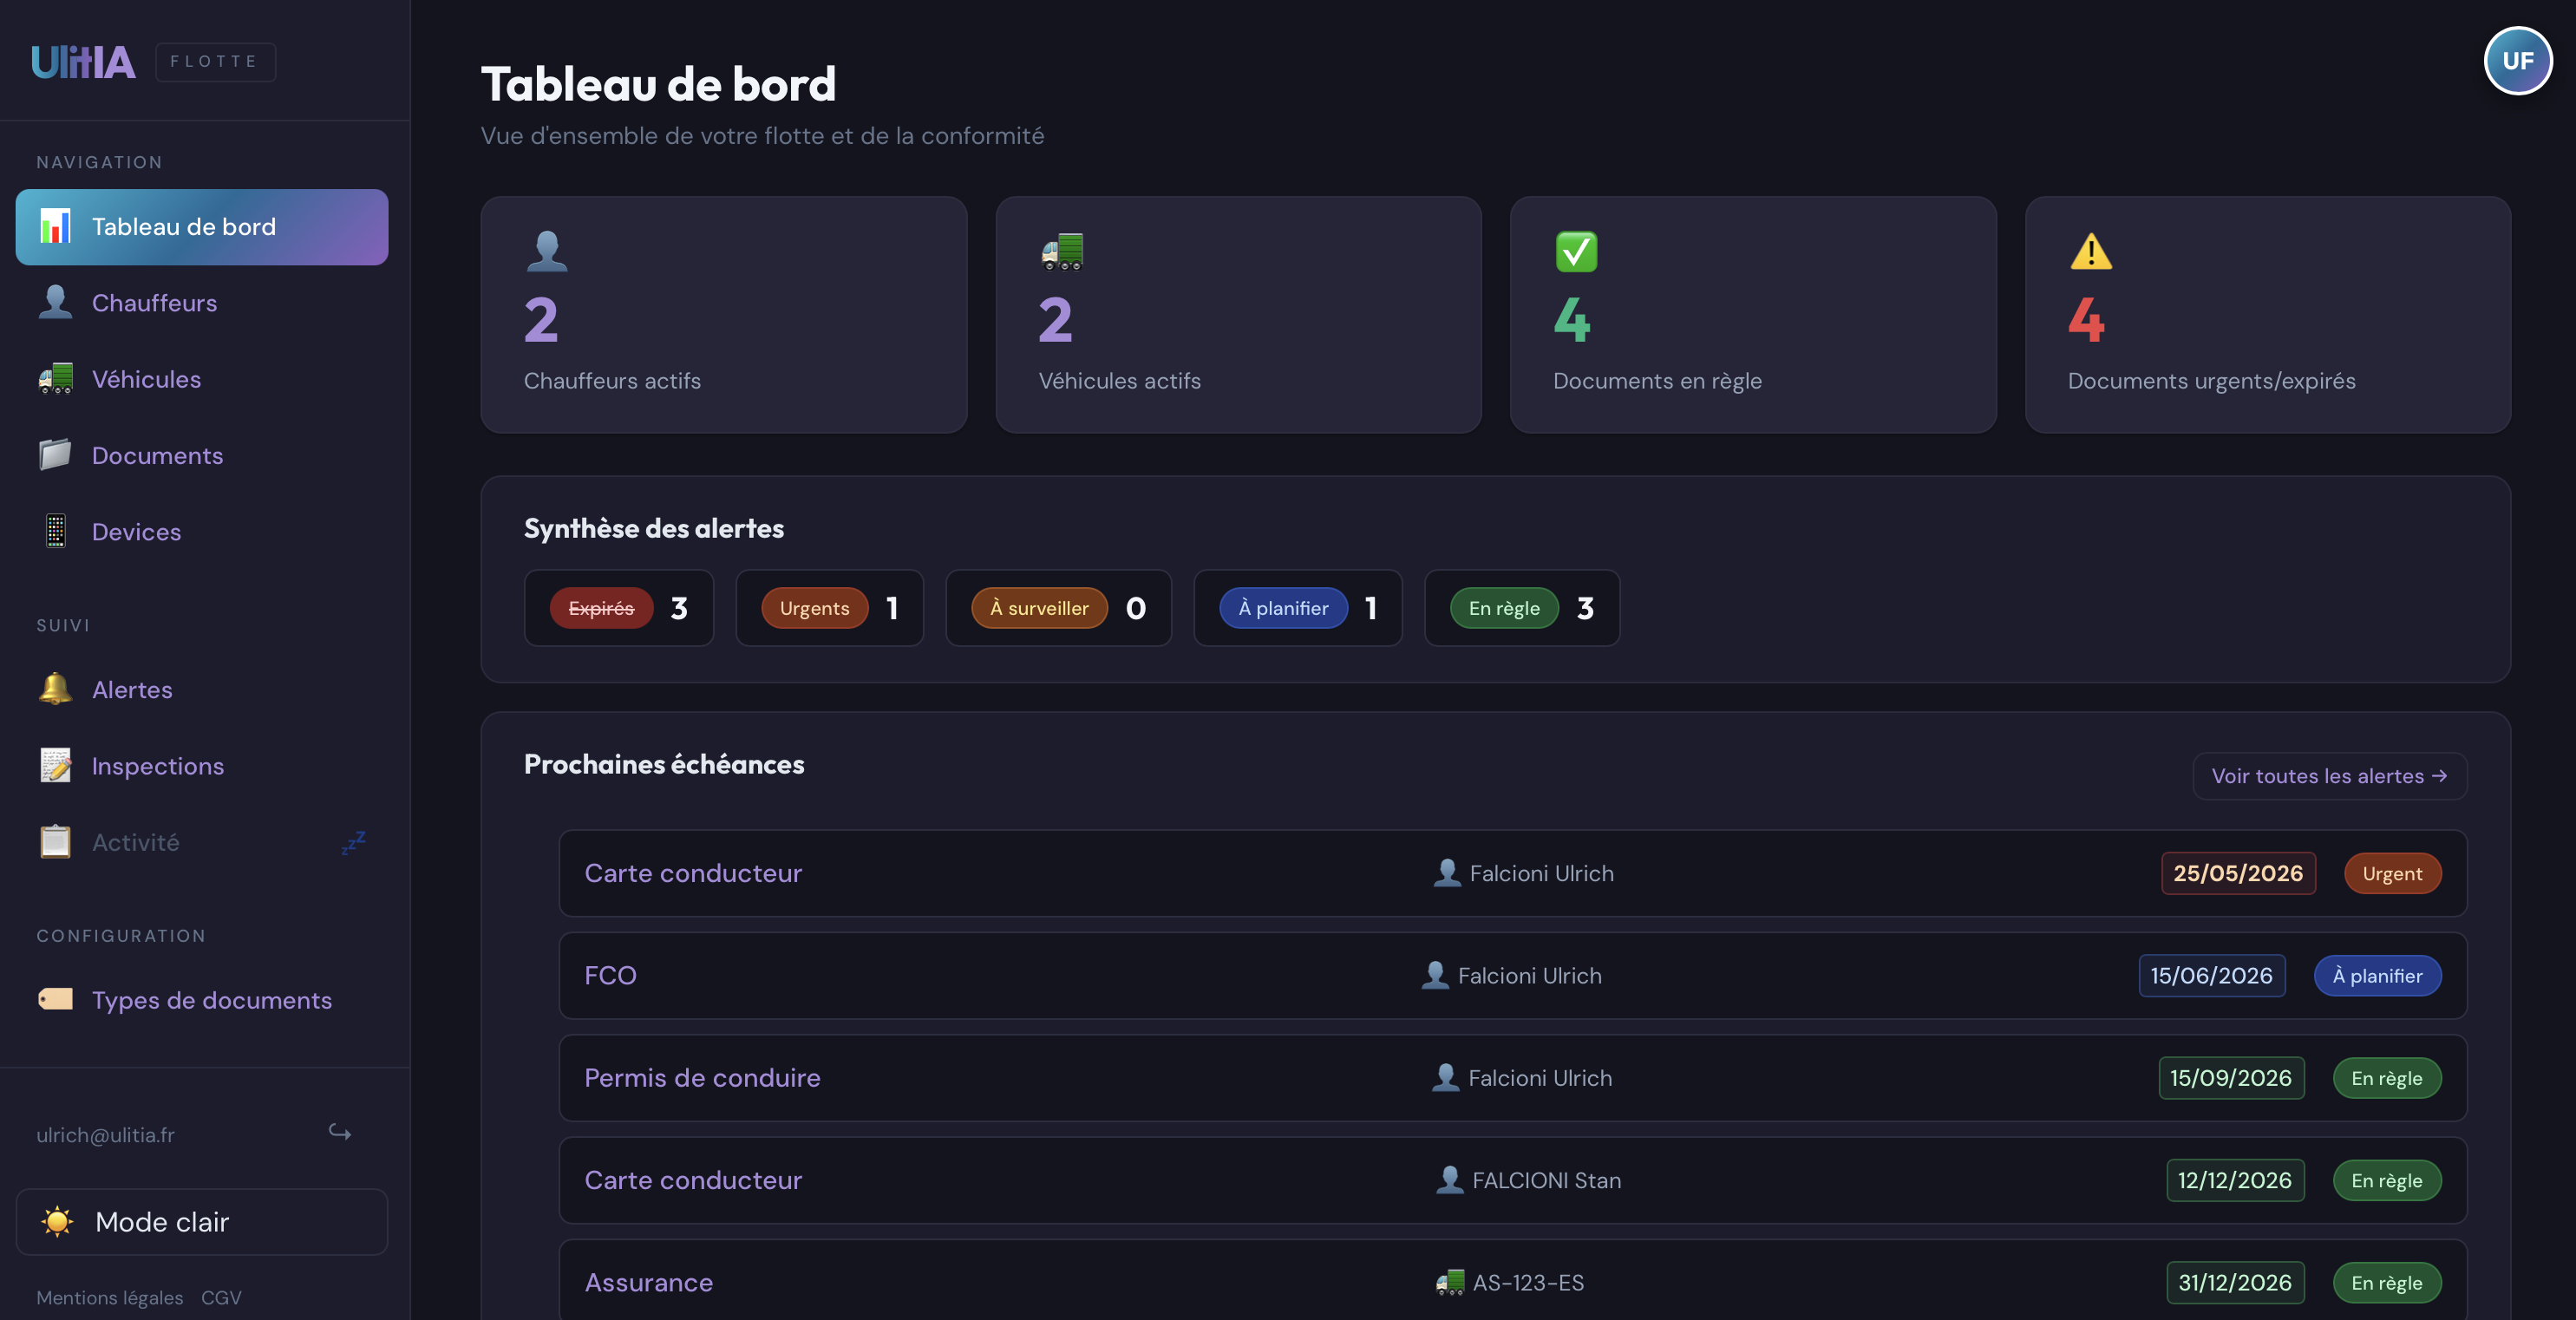Screen dimensions: 2576x1320
Task: Click the Expirés alert badge
Action: (601, 608)
